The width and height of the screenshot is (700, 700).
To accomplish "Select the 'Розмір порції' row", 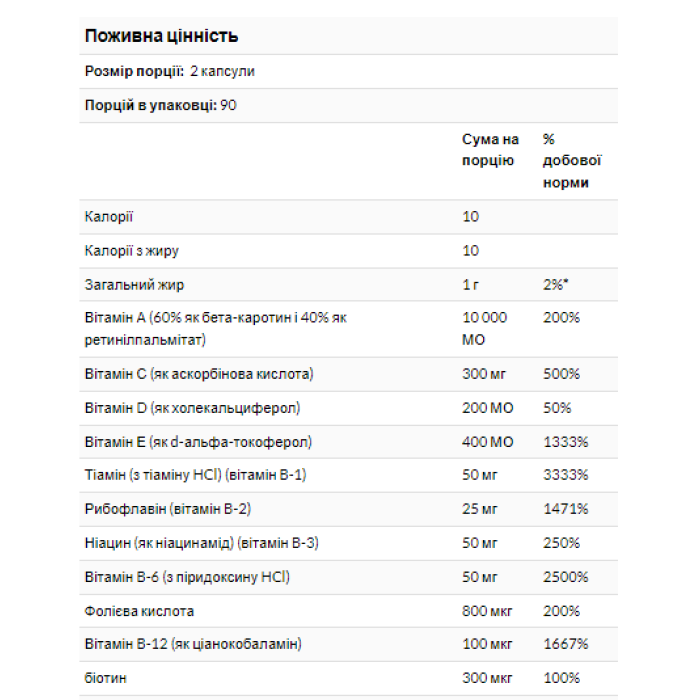I will pos(169,71).
